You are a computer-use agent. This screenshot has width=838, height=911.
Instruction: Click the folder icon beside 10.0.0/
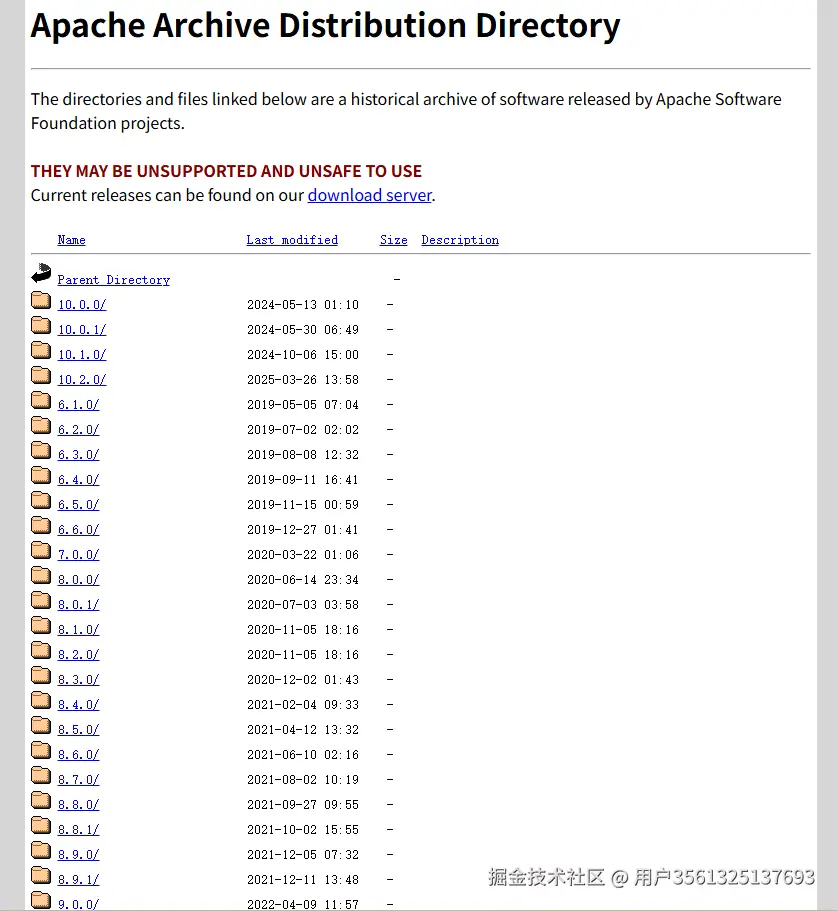click(41, 300)
